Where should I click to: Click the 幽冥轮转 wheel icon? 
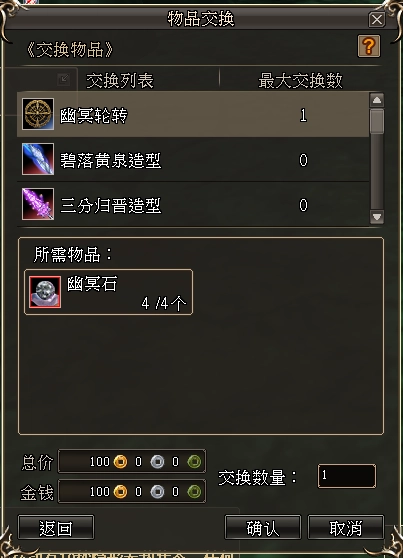click(38, 114)
